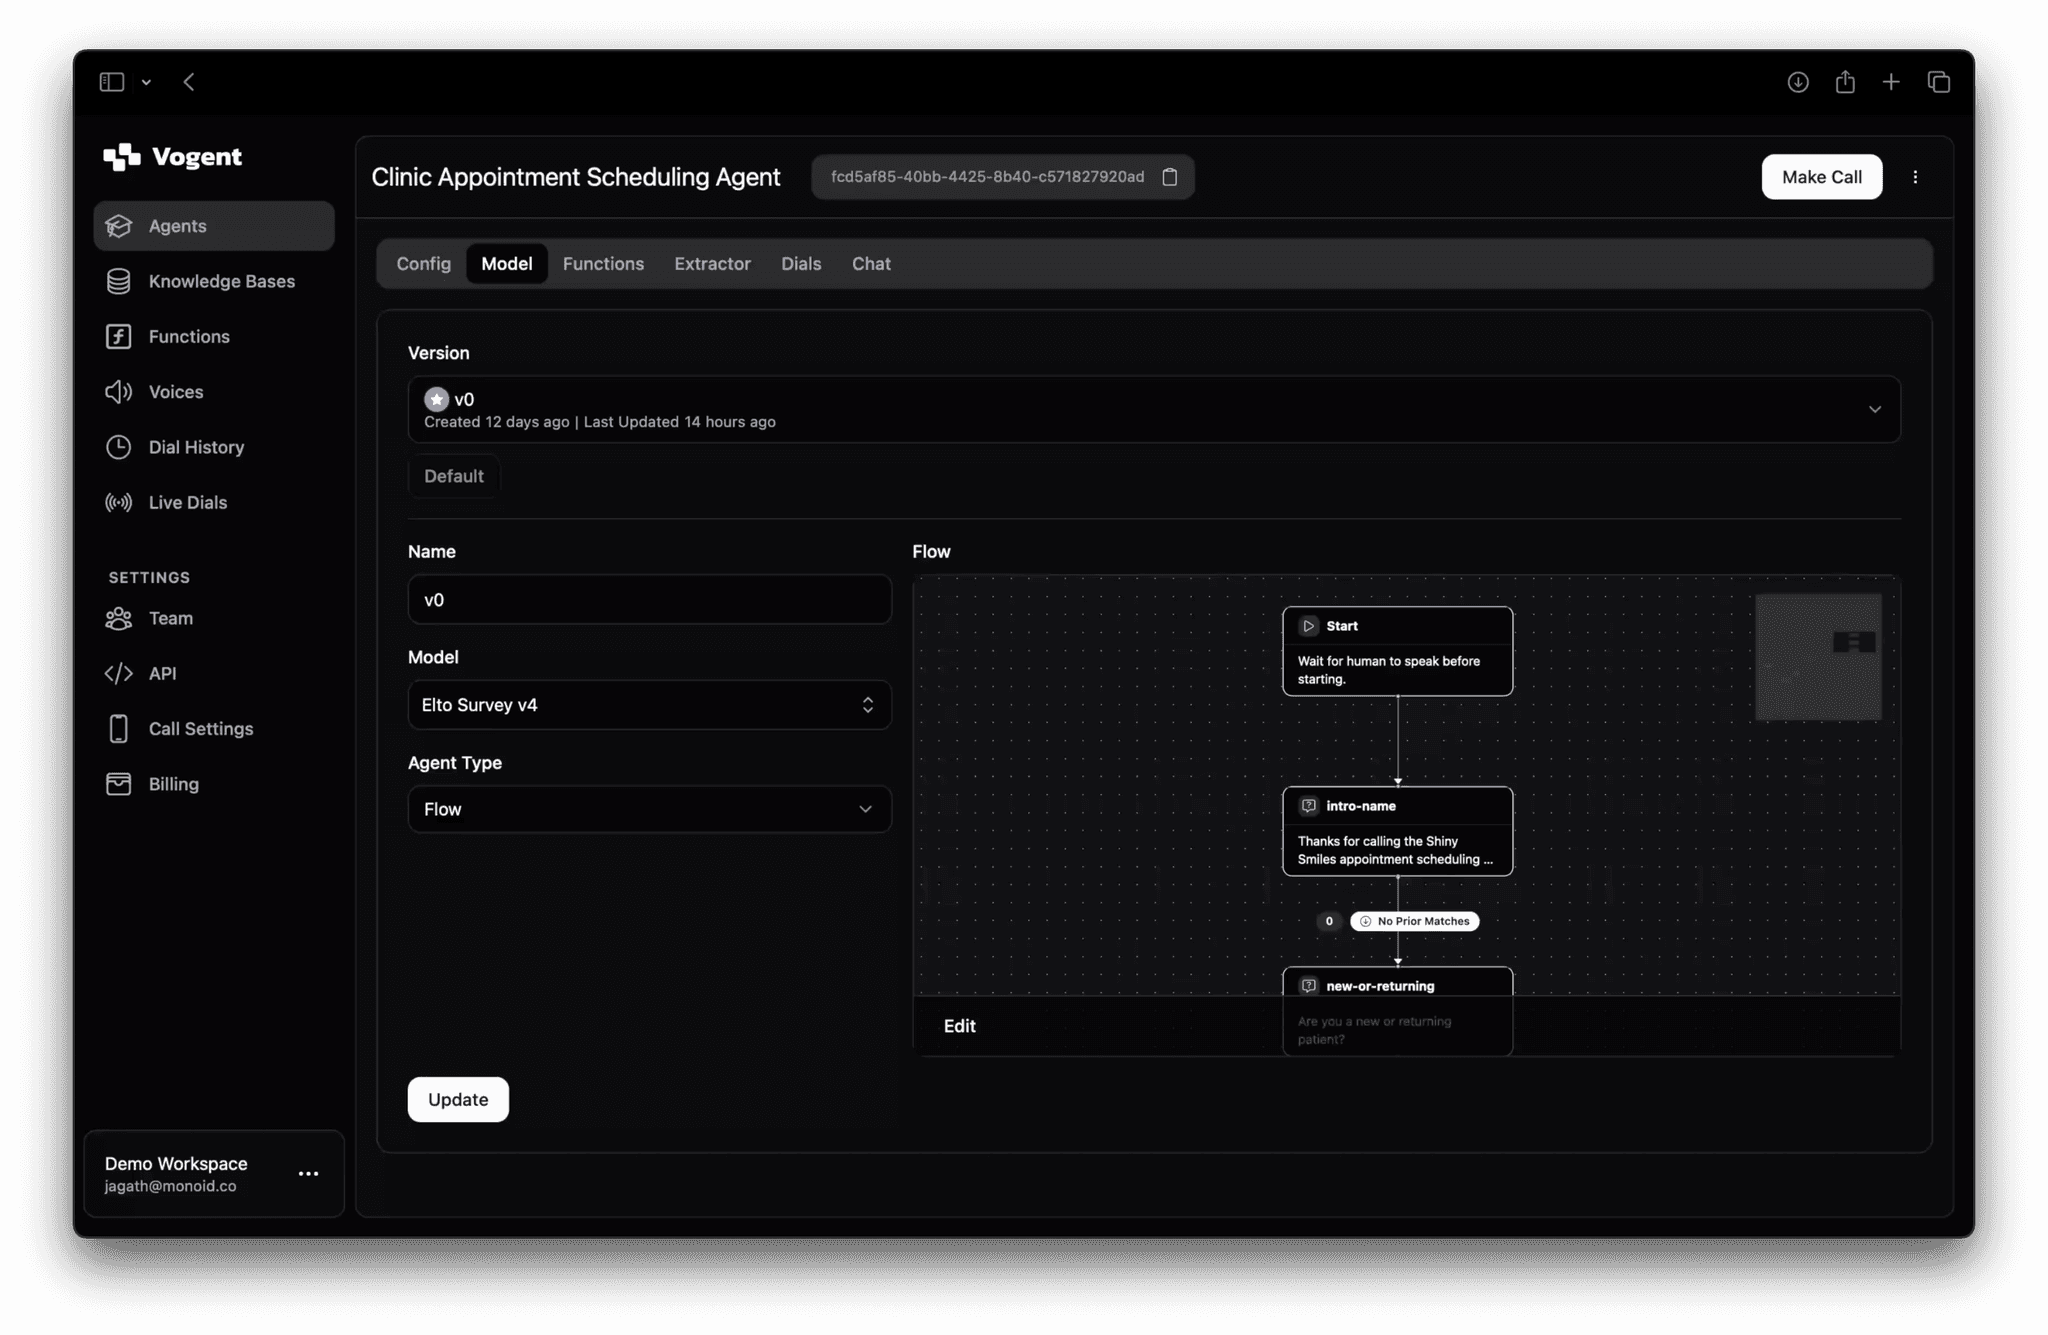
Task: Open the Billing section
Action: coord(174,784)
